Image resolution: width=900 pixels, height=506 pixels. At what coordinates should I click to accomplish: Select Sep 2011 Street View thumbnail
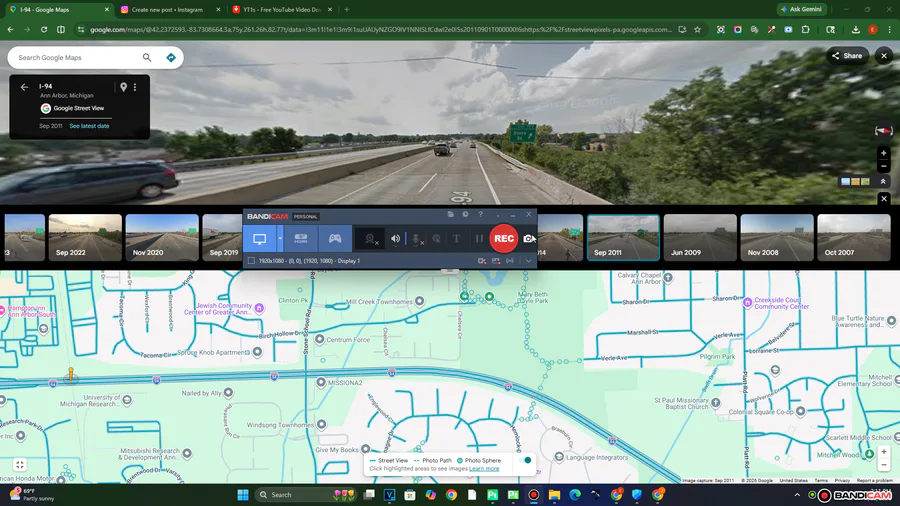point(623,238)
